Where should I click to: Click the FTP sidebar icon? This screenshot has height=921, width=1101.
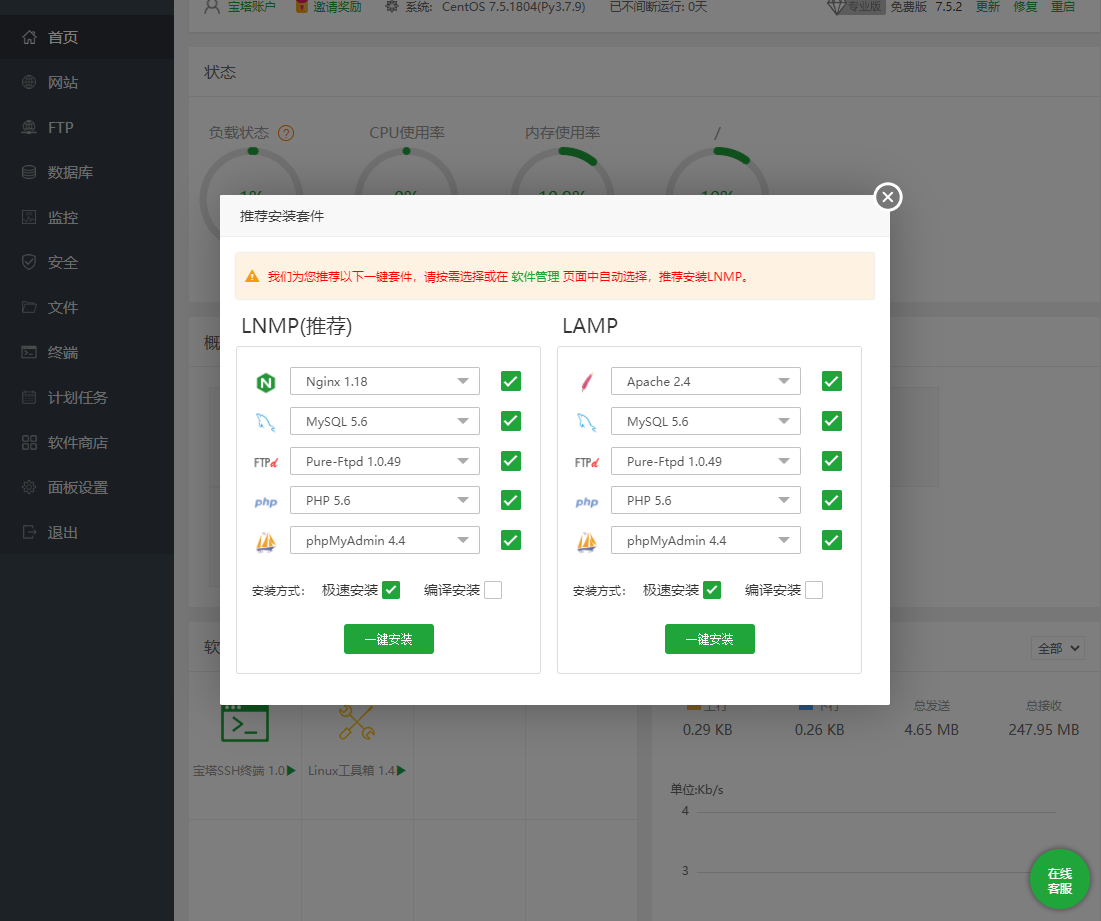coord(29,127)
